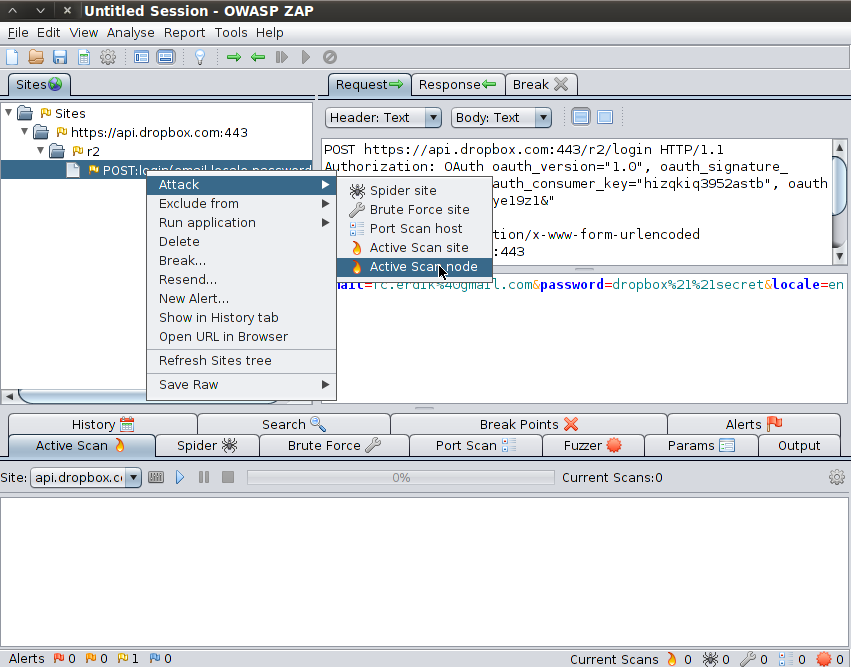Viewport: 851px width, 667px height.
Task: Choose Spider site from Attack submenu
Action: pyautogui.click(x=415, y=190)
